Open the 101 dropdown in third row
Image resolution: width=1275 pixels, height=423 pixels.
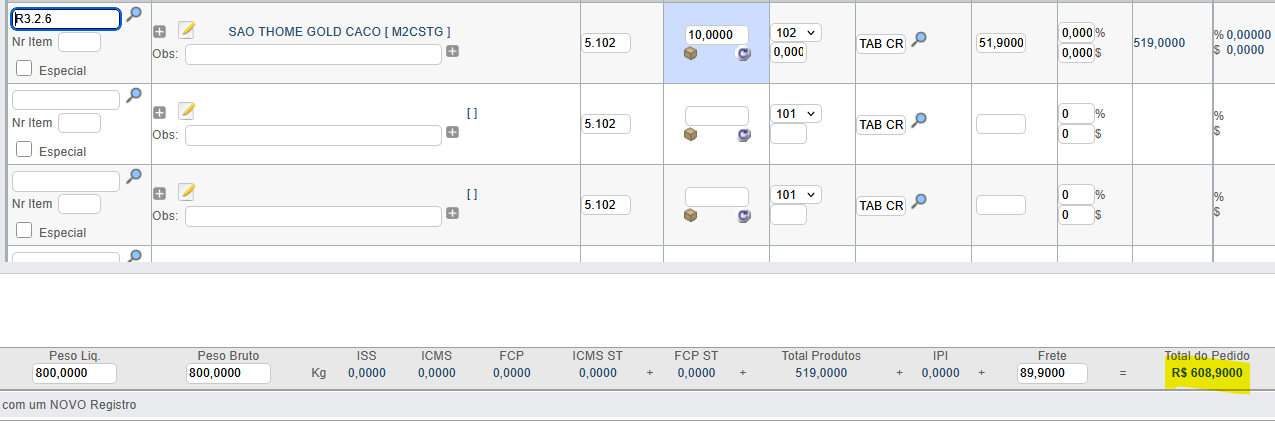point(795,194)
